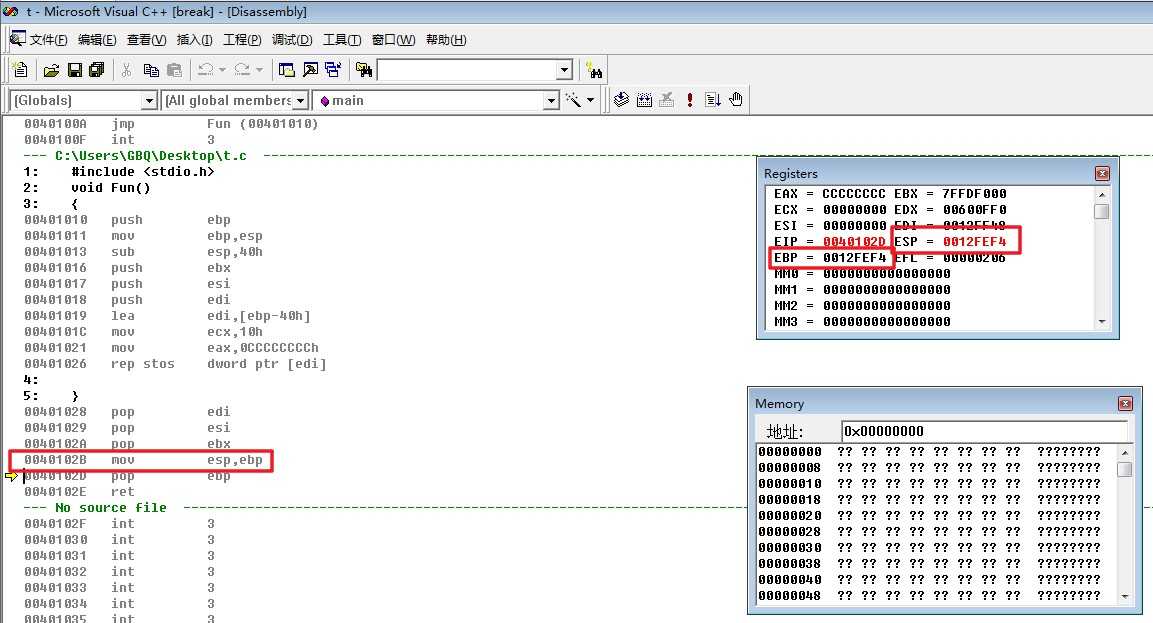Open the 编辑(E) menu
Screen dimensions: 1153x623
coord(97,40)
